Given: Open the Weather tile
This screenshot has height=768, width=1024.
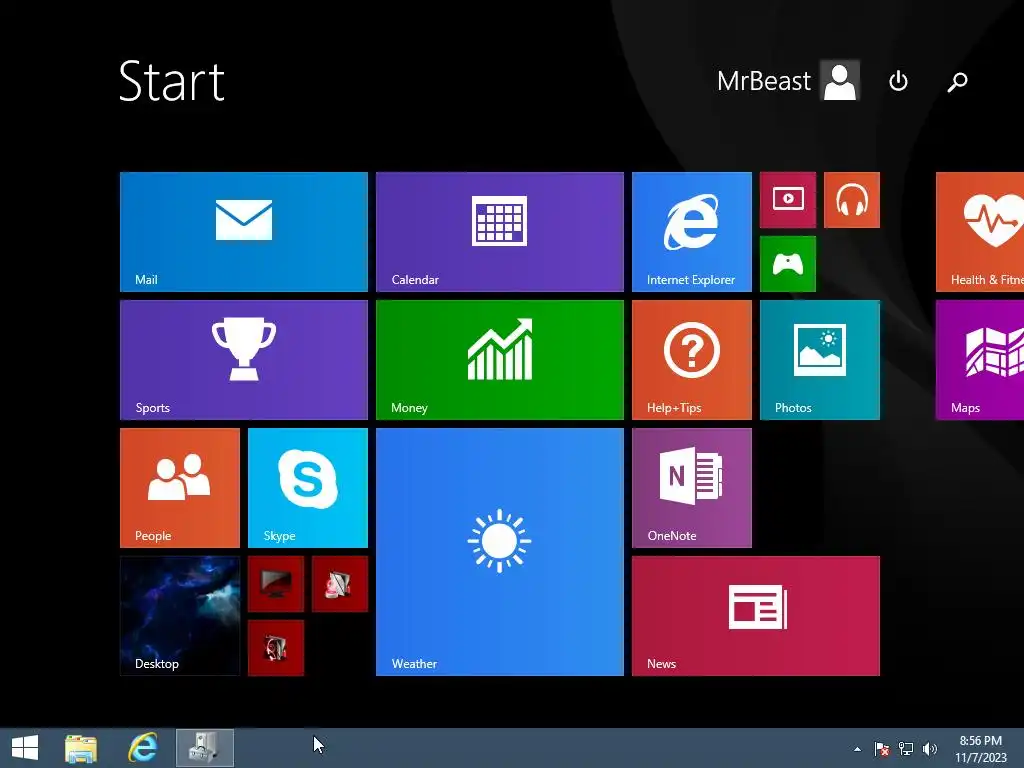Looking at the screenshot, I should [500, 552].
